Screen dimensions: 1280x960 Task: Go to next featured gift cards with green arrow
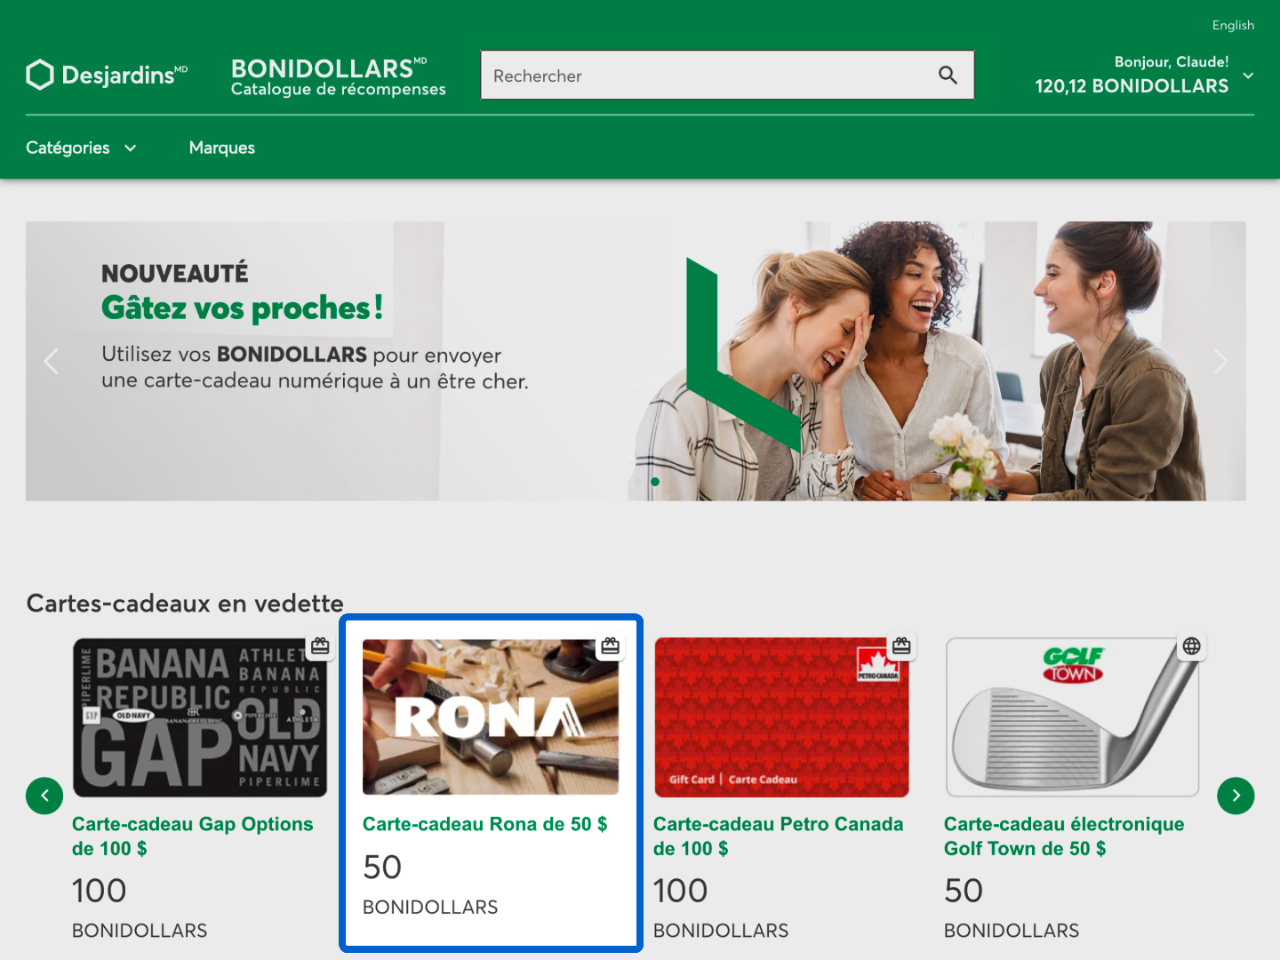coord(1236,796)
